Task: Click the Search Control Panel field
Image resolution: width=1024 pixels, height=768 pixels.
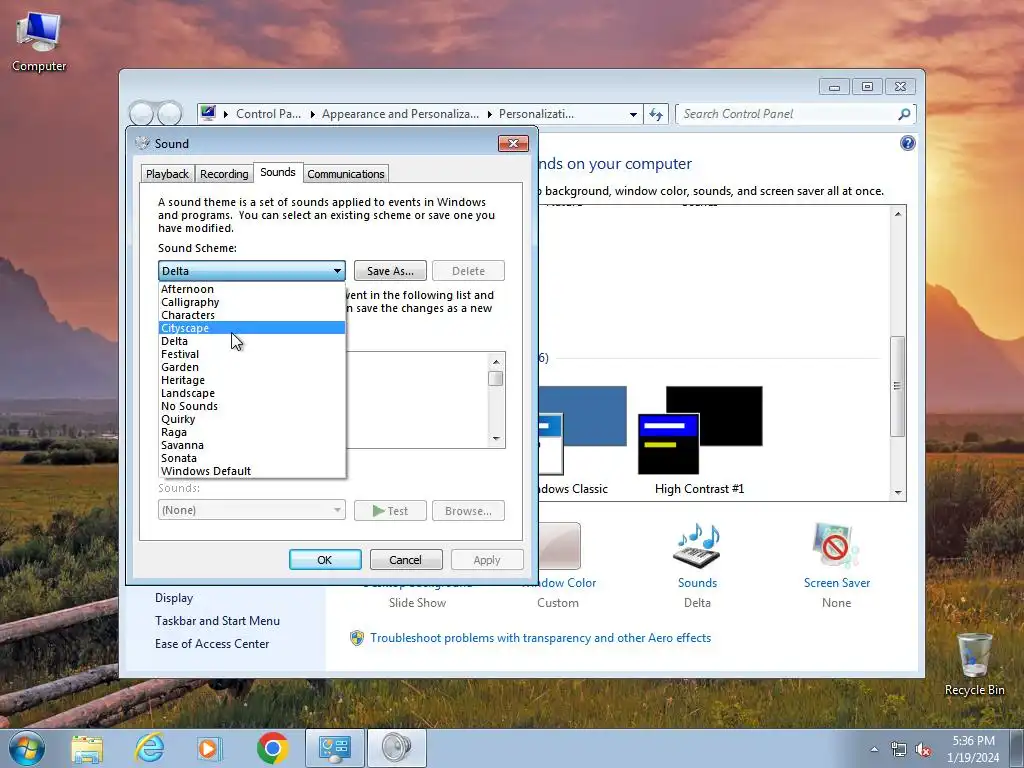Action: [788, 114]
